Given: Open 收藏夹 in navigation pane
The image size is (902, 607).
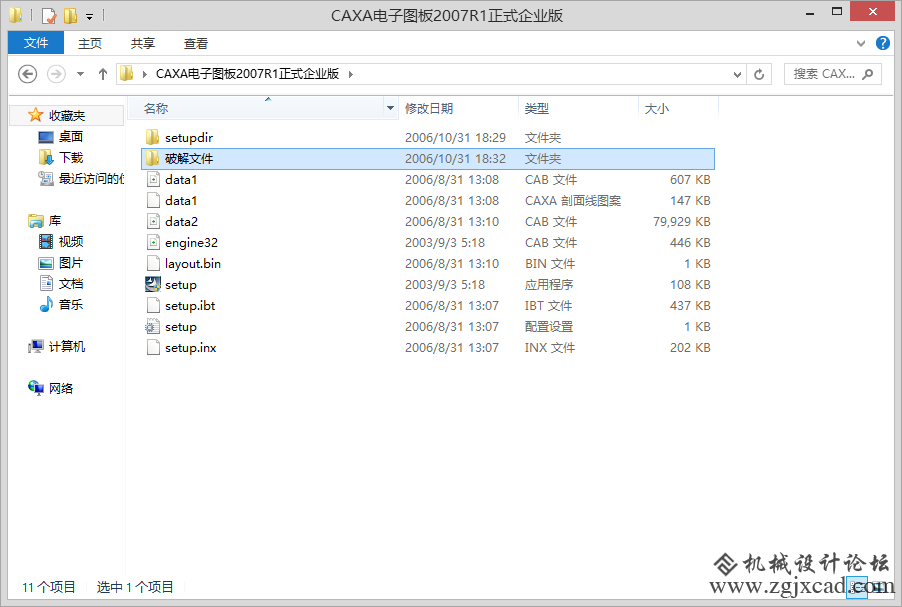Looking at the screenshot, I should 67,115.
